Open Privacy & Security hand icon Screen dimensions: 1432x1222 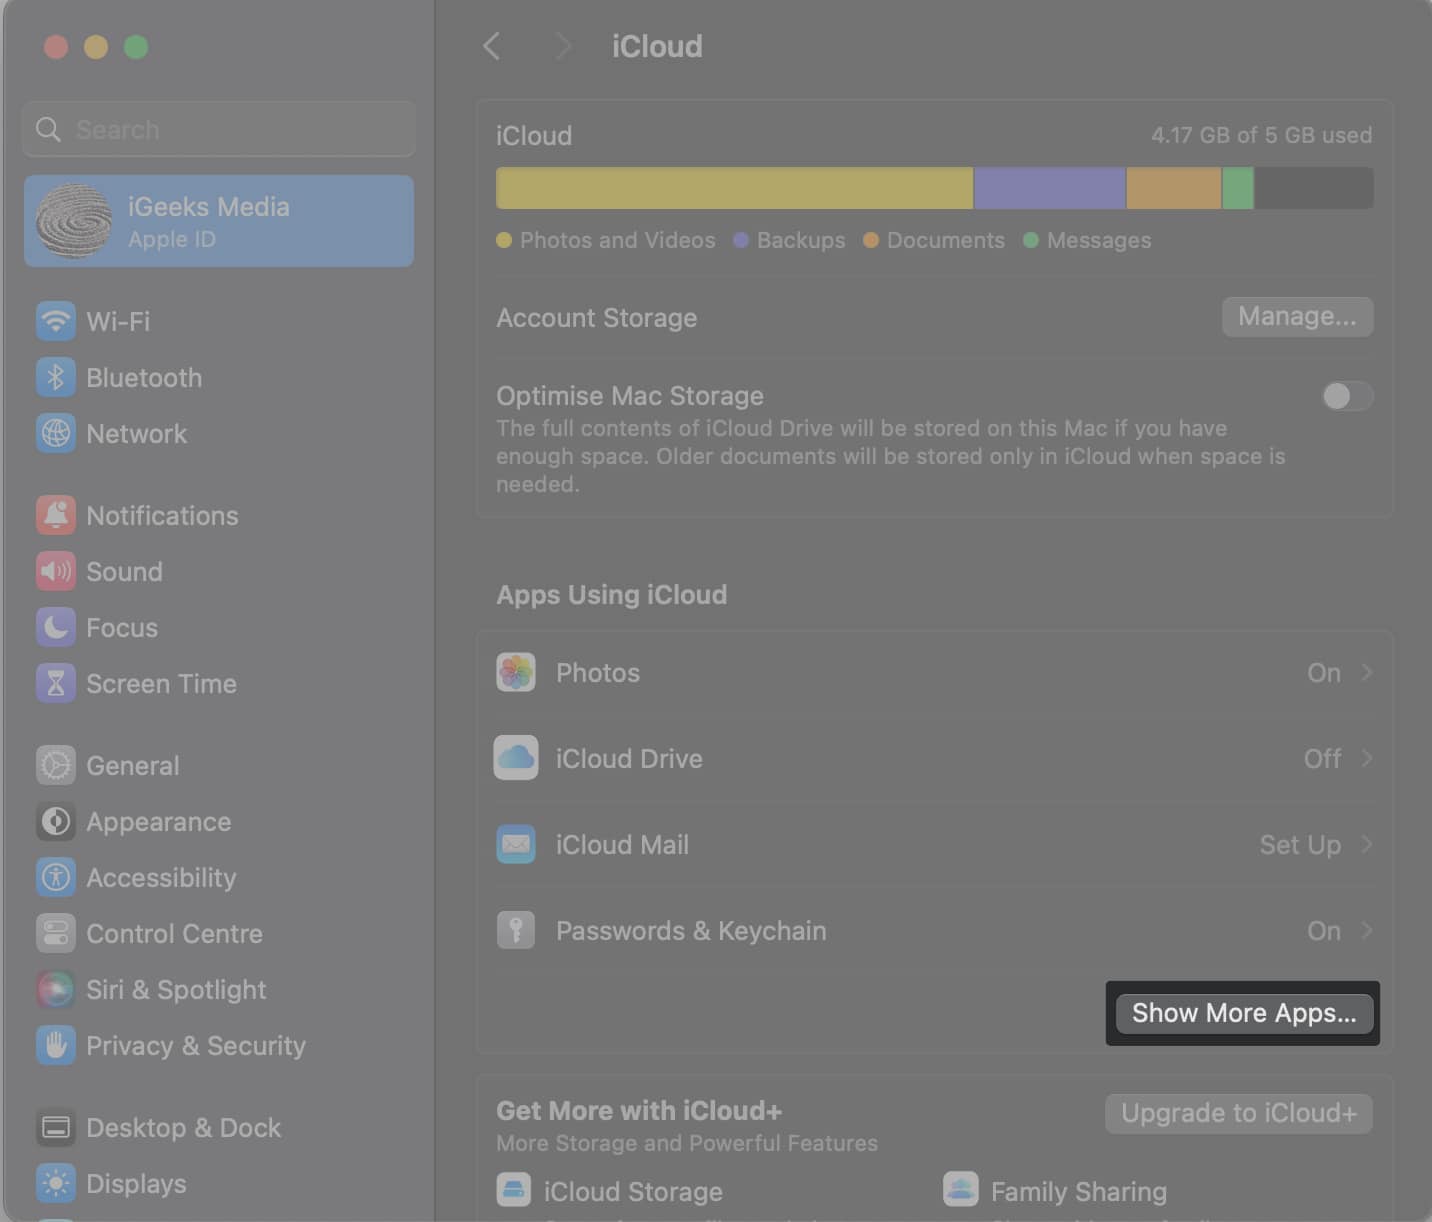[56, 1045]
